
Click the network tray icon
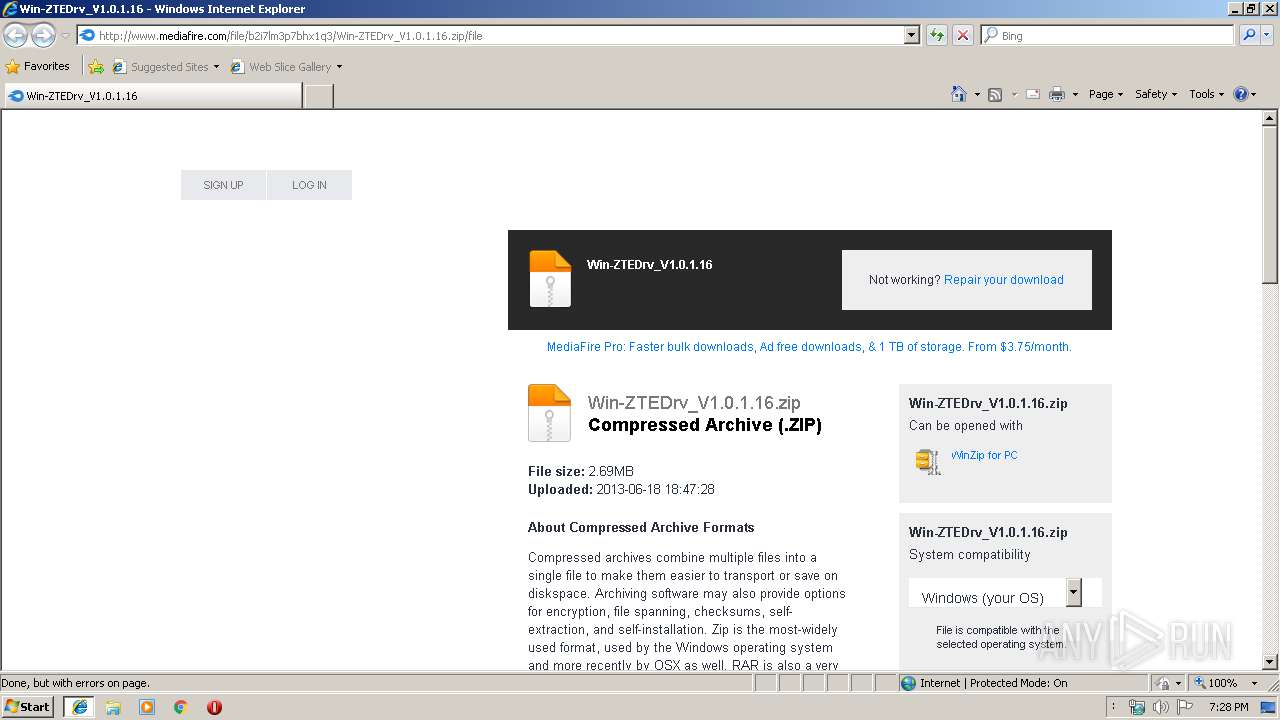(1137, 707)
